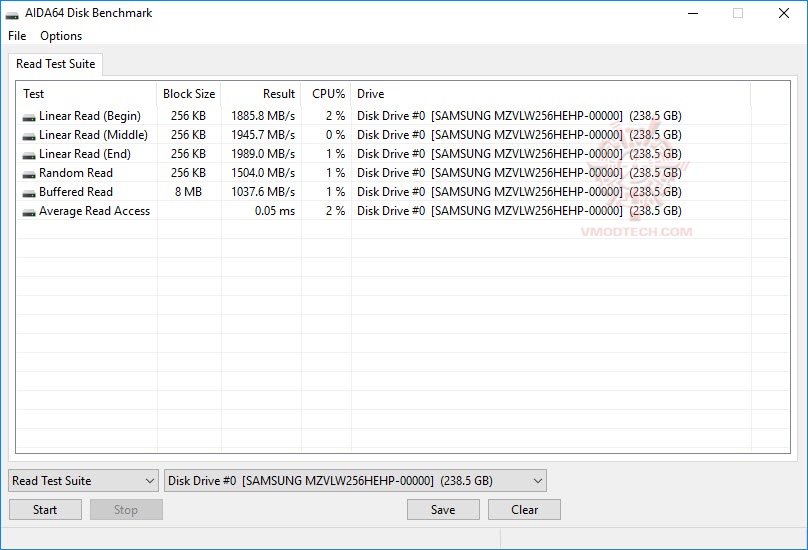Image resolution: width=808 pixels, height=550 pixels.
Task: Click the 256 KB cell in Random Read row
Action: [x=188, y=173]
